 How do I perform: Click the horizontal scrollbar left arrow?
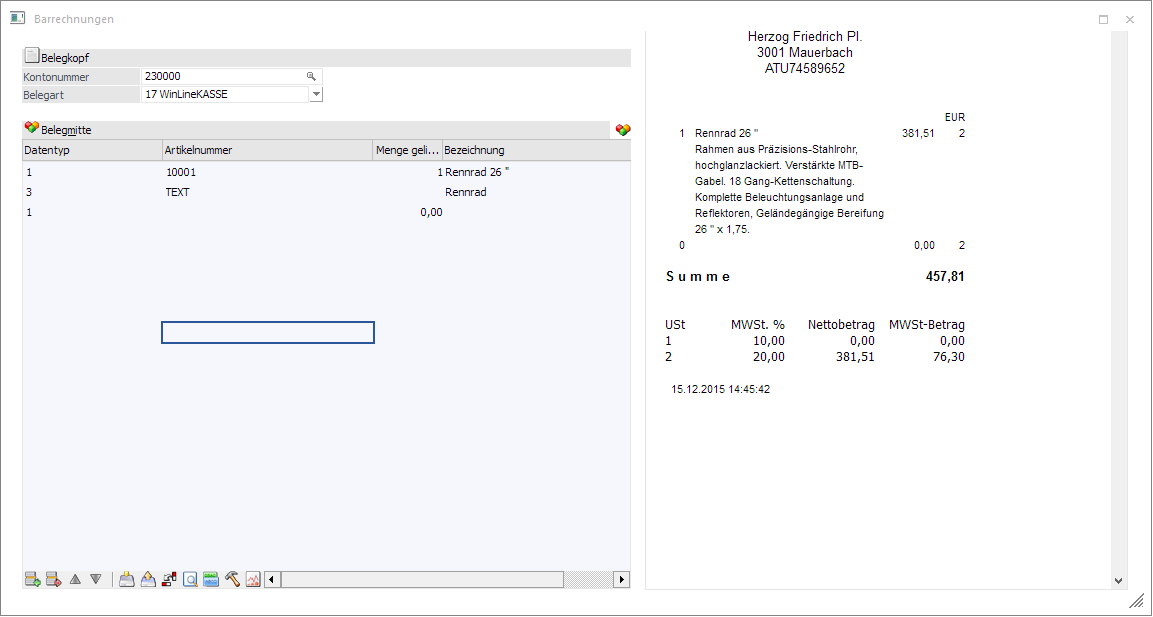pos(272,579)
